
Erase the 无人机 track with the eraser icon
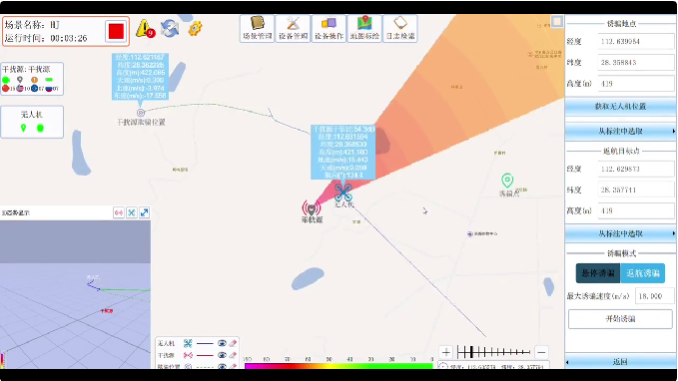(233, 343)
